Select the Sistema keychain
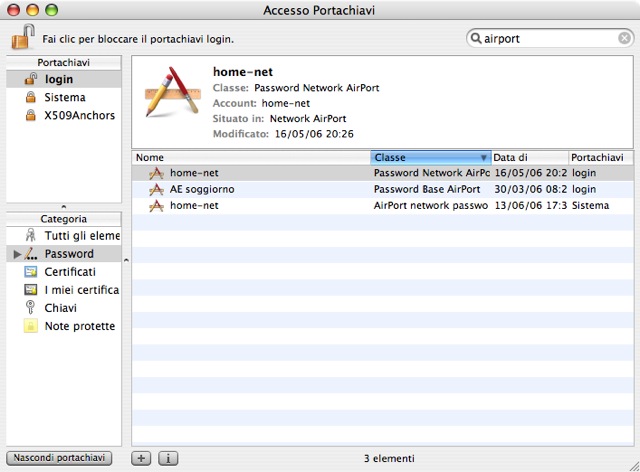The width and height of the screenshot is (640, 472). [64, 97]
